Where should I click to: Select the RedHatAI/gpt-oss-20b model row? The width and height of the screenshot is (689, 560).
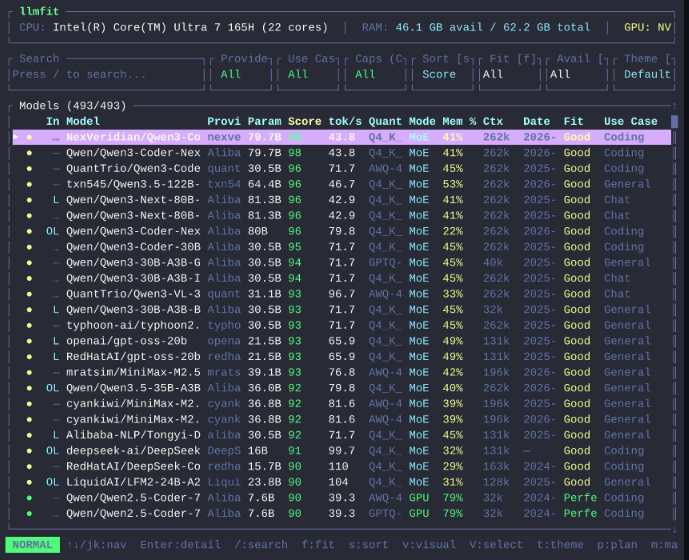coord(342,356)
